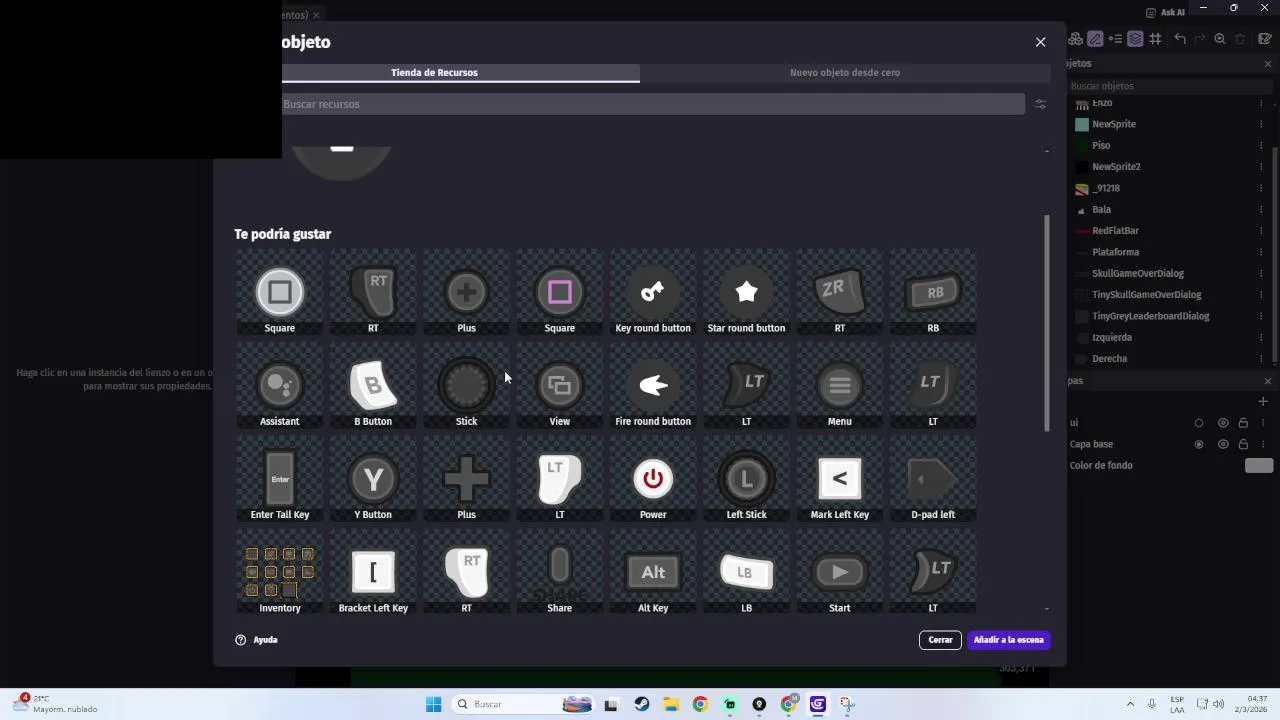Screen dimensions: 1280x720
Task: Open options menu for Piso object
Action: click(1261, 145)
